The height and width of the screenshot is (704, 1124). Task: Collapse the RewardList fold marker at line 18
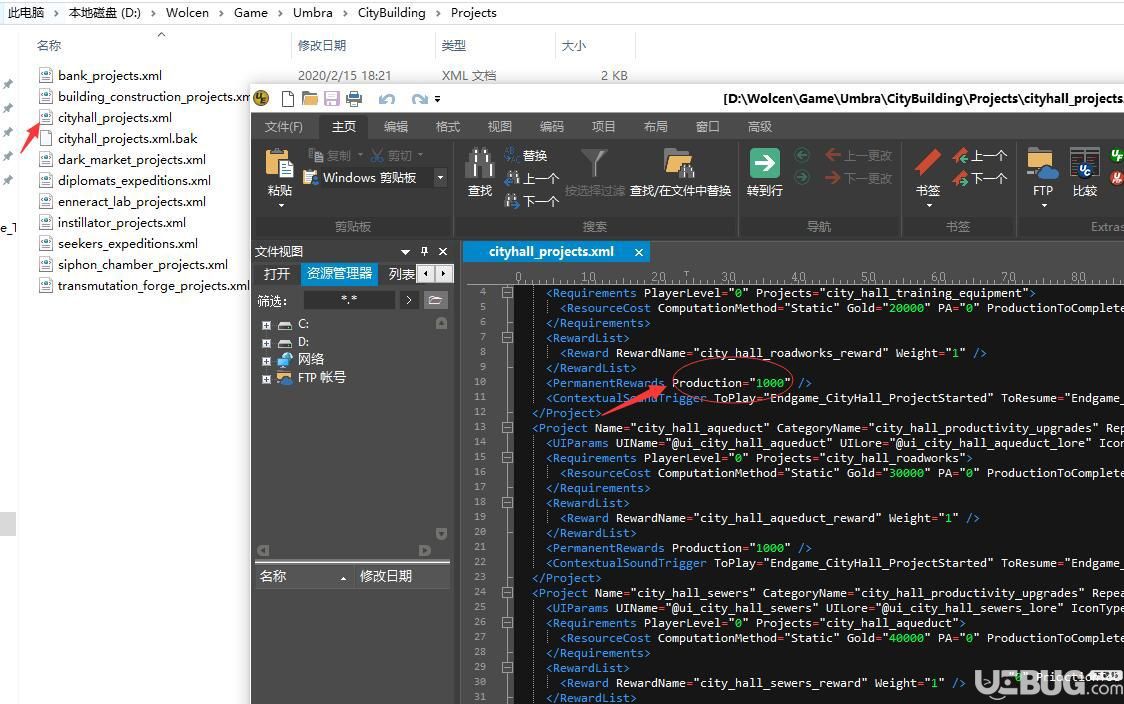(x=508, y=503)
